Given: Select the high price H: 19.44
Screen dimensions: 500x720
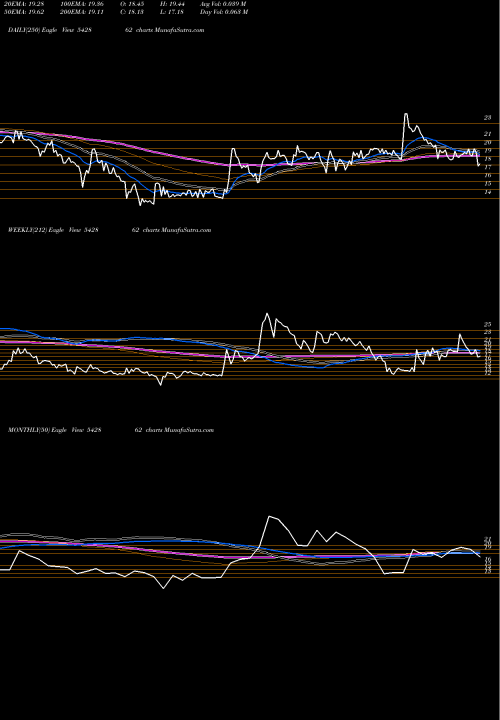Looking at the screenshot, I should click(172, 4).
